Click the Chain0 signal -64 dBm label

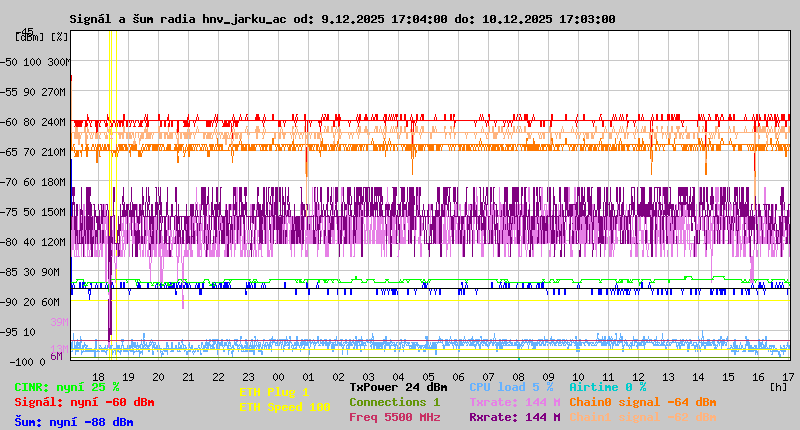pyautogui.click(x=642, y=402)
